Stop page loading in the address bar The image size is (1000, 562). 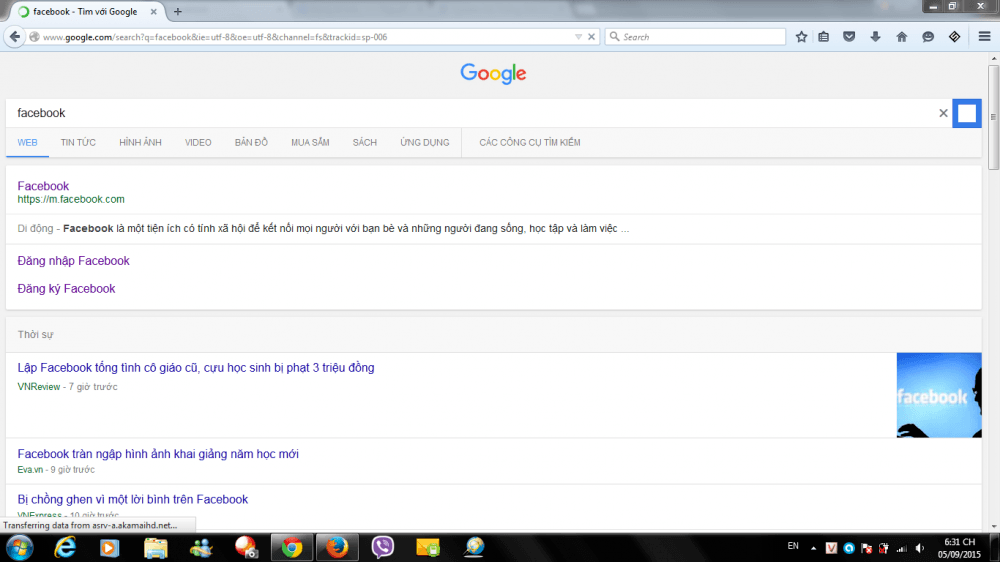[591, 37]
